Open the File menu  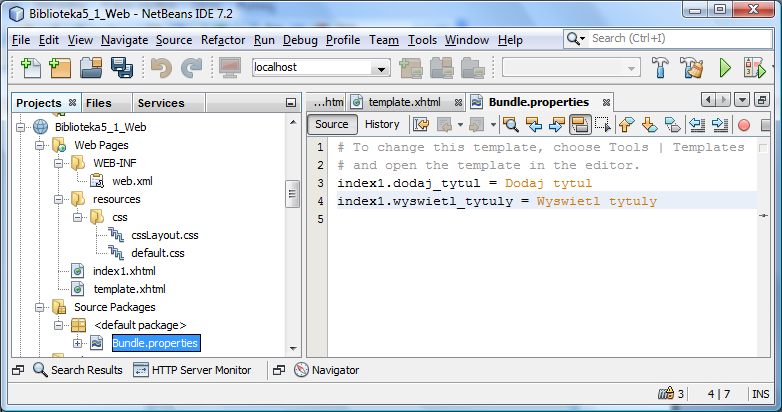click(21, 40)
